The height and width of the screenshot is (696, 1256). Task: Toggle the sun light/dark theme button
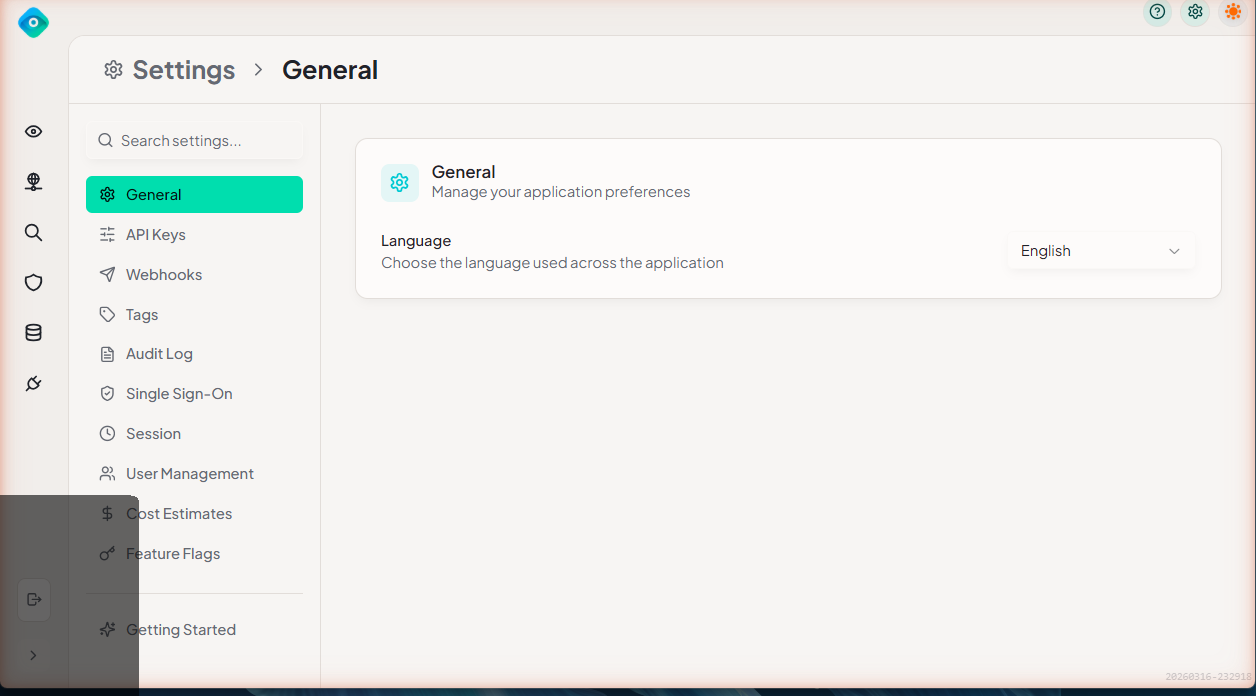pos(1233,12)
